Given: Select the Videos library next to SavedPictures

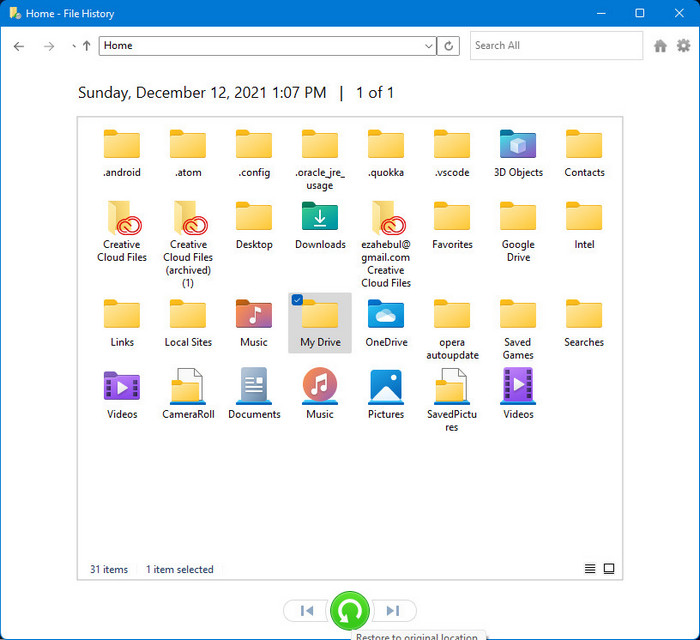Looking at the screenshot, I should tap(518, 394).
